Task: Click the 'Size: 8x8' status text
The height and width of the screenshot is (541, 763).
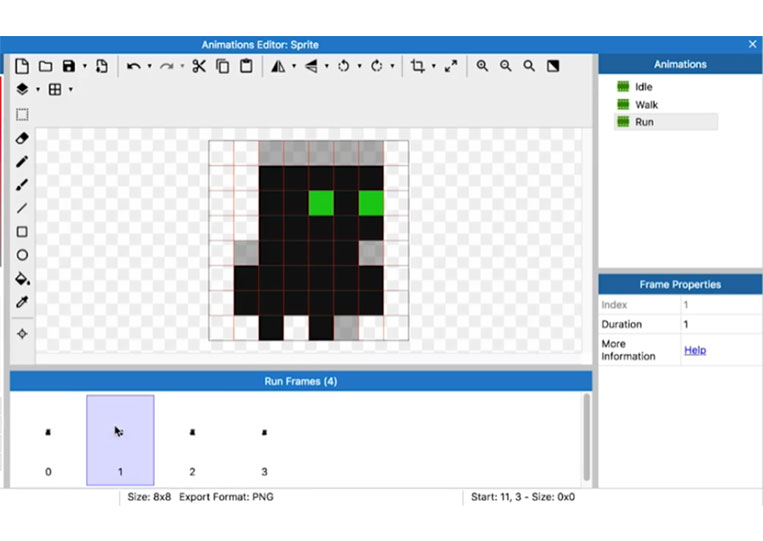Action: [149, 497]
